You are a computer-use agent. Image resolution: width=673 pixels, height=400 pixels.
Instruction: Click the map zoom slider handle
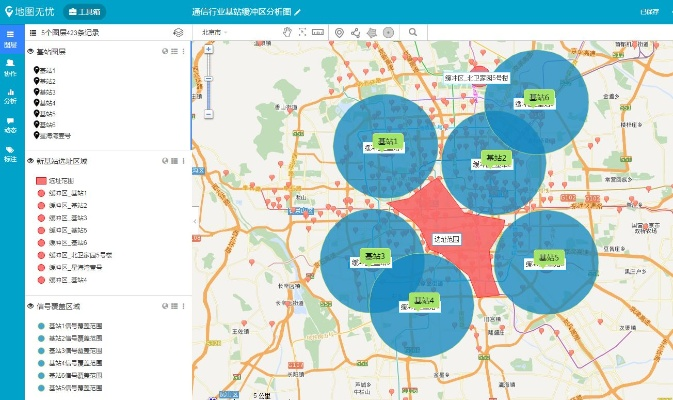point(209,80)
